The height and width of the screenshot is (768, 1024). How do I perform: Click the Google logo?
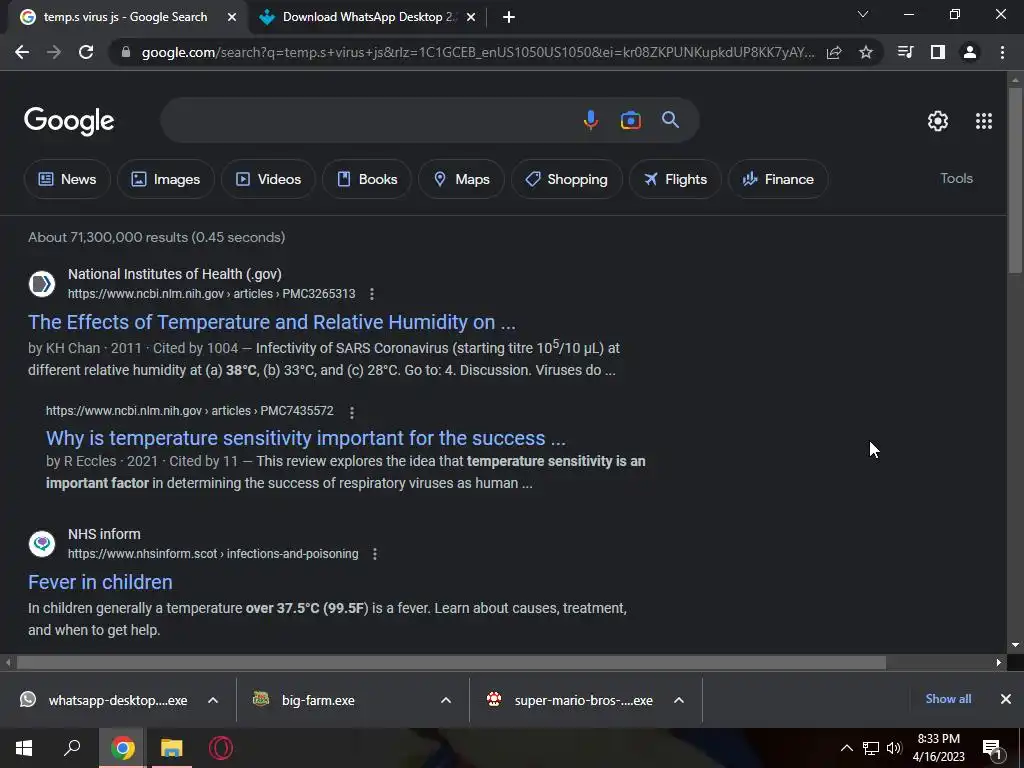69,121
